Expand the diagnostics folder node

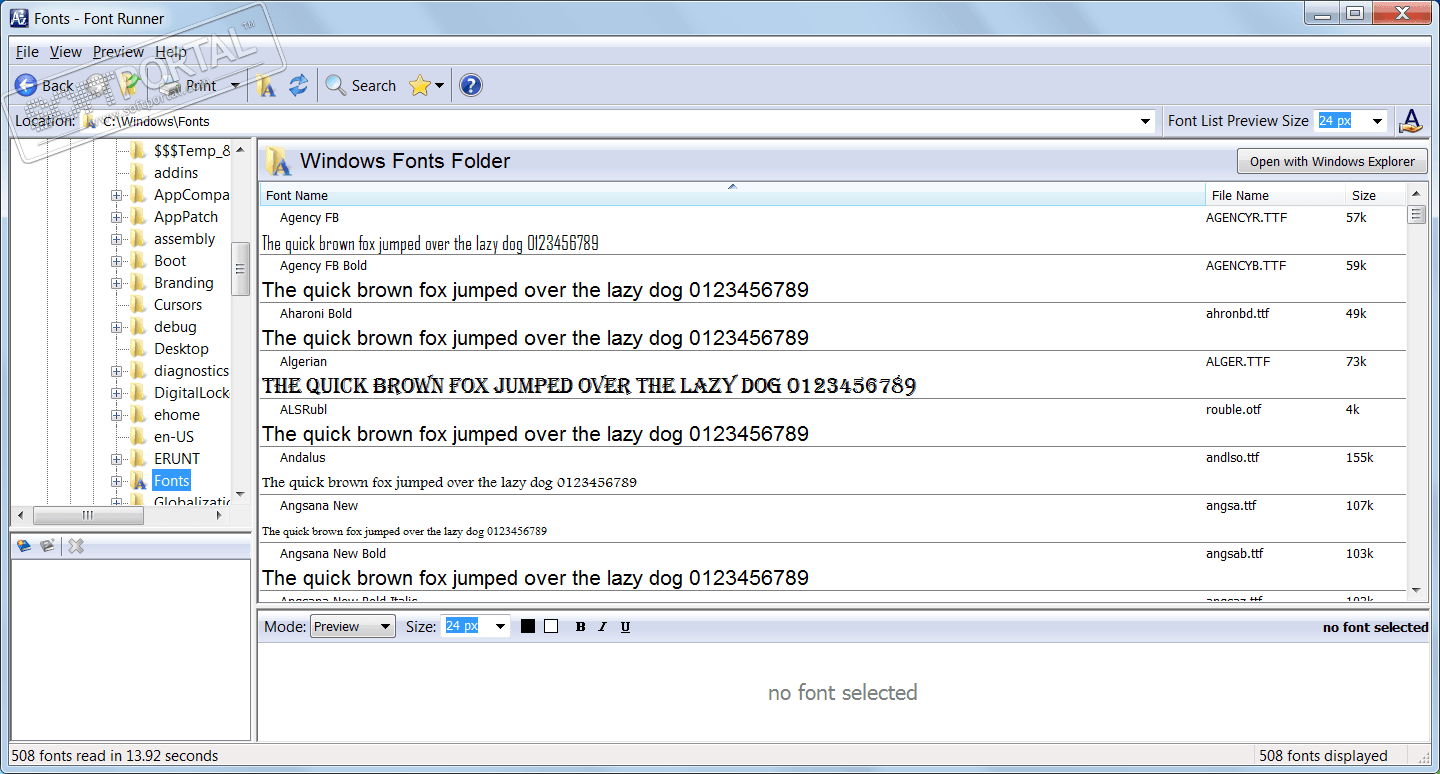coord(116,371)
